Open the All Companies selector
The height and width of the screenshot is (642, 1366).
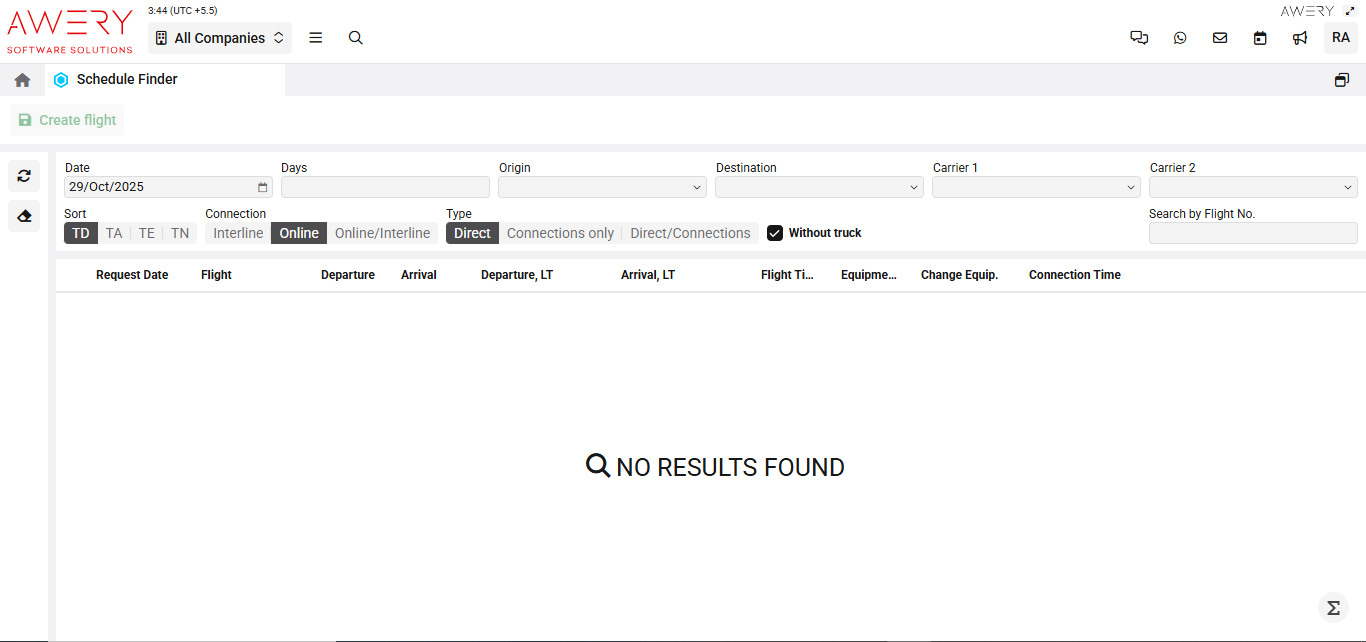point(220,38)
